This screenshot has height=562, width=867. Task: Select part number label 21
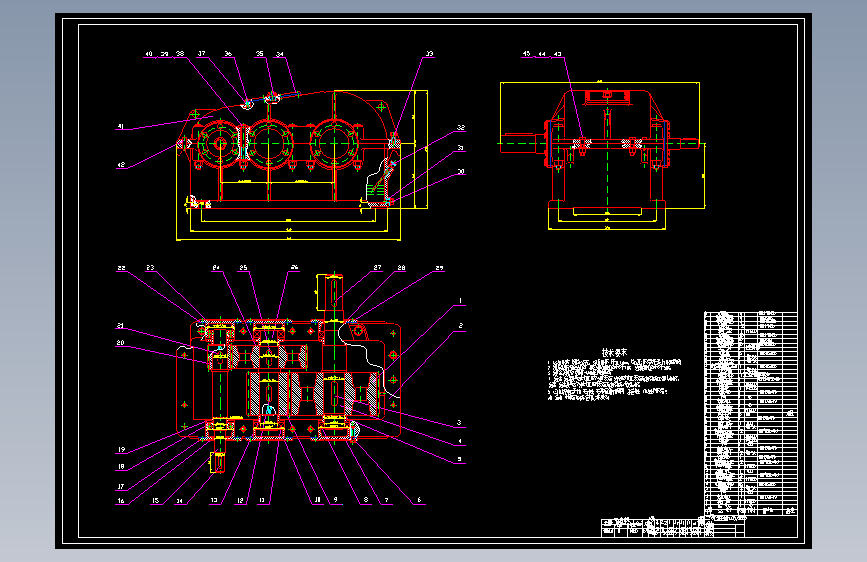click(120, 326)
